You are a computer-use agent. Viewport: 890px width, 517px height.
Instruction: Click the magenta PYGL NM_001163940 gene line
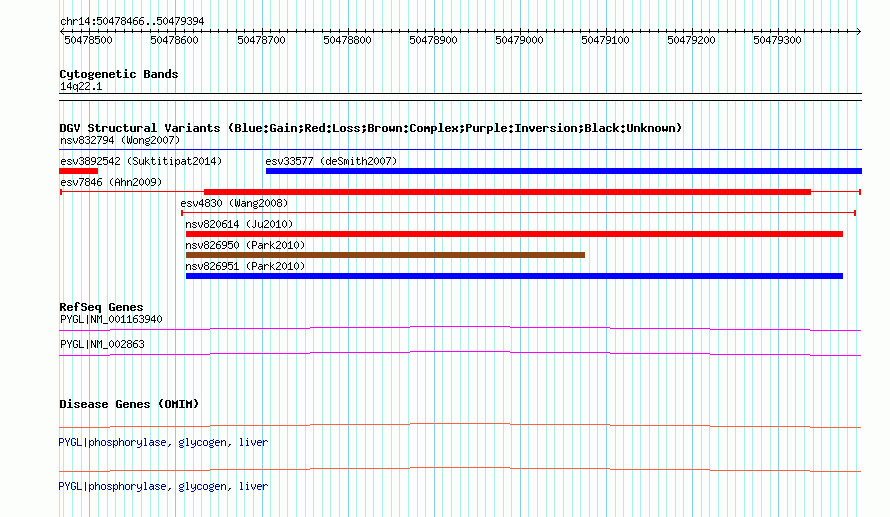point(460,328)
